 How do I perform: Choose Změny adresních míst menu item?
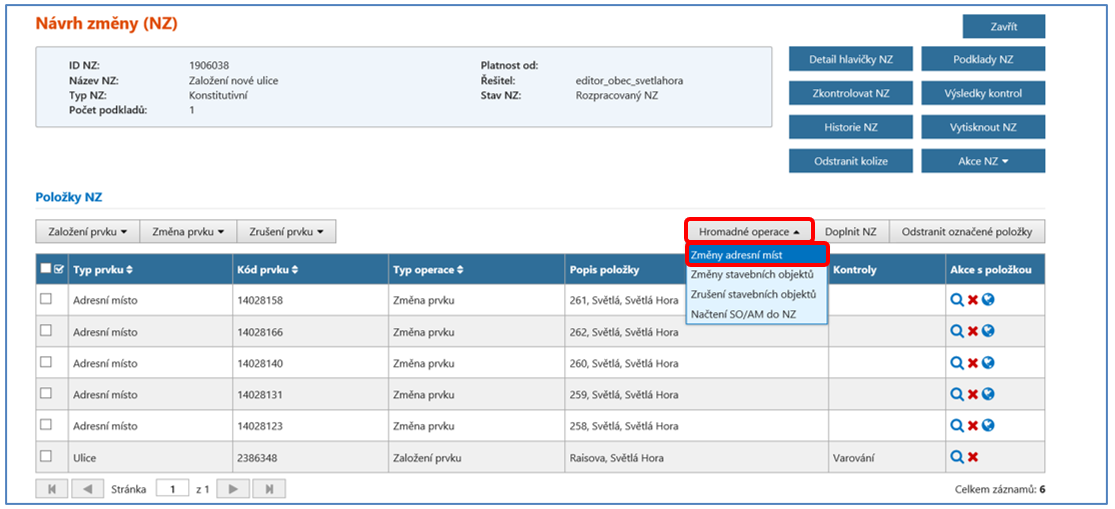coord(756,256)
